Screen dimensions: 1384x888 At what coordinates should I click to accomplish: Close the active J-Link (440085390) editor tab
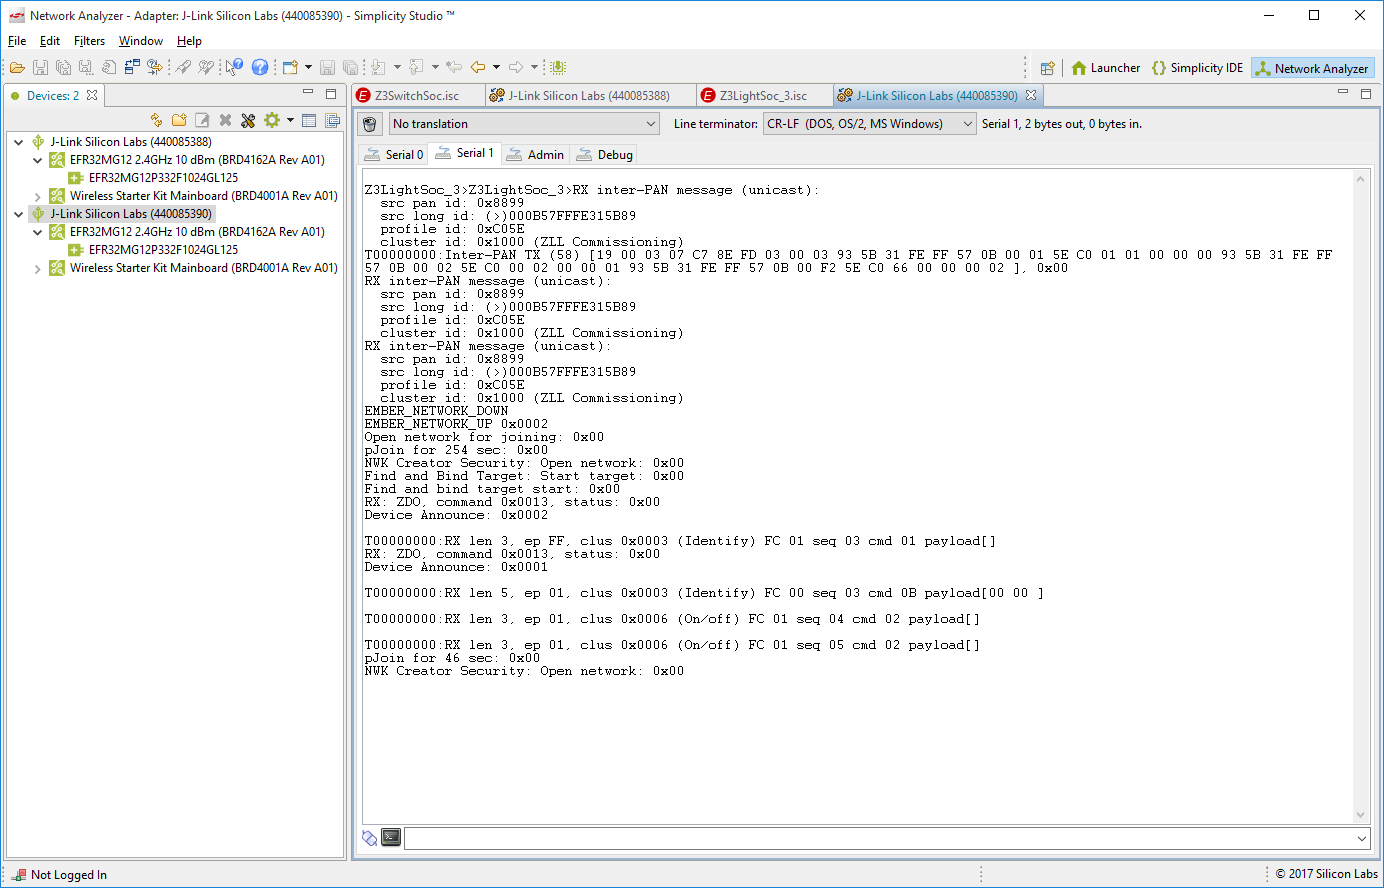[x=1031, y=95]
